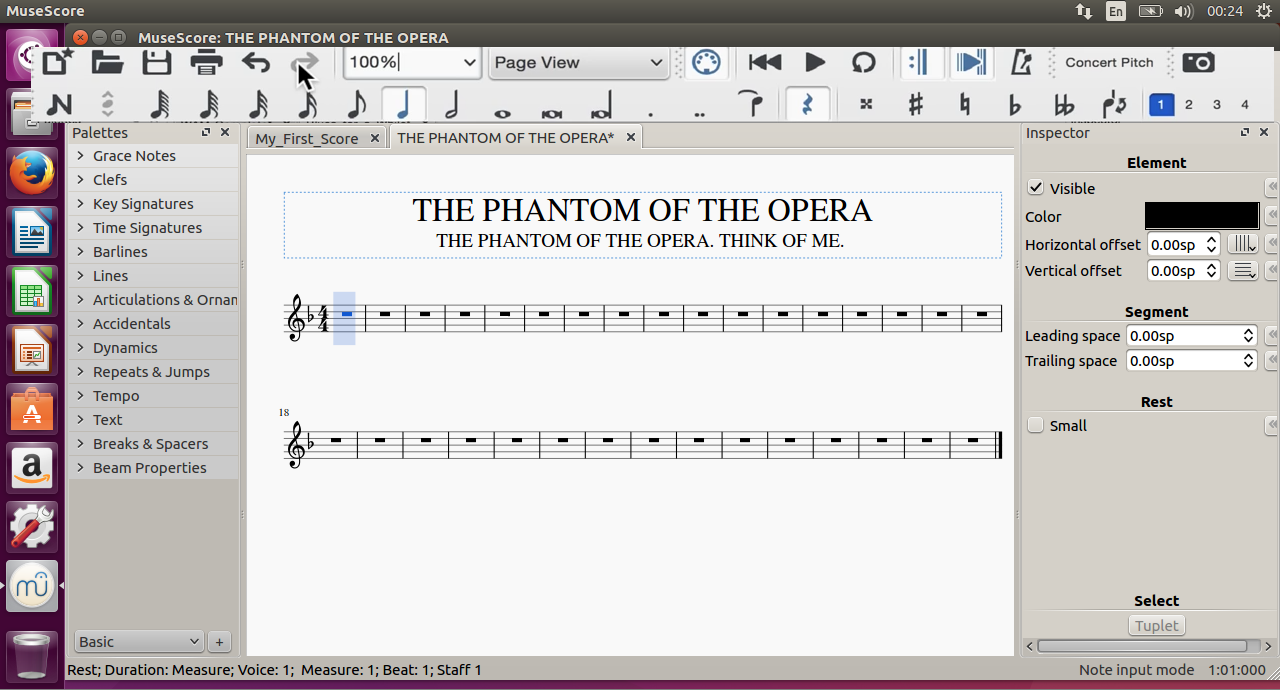Select quarter note duration
1280x690 pixels.
(404, 104)
